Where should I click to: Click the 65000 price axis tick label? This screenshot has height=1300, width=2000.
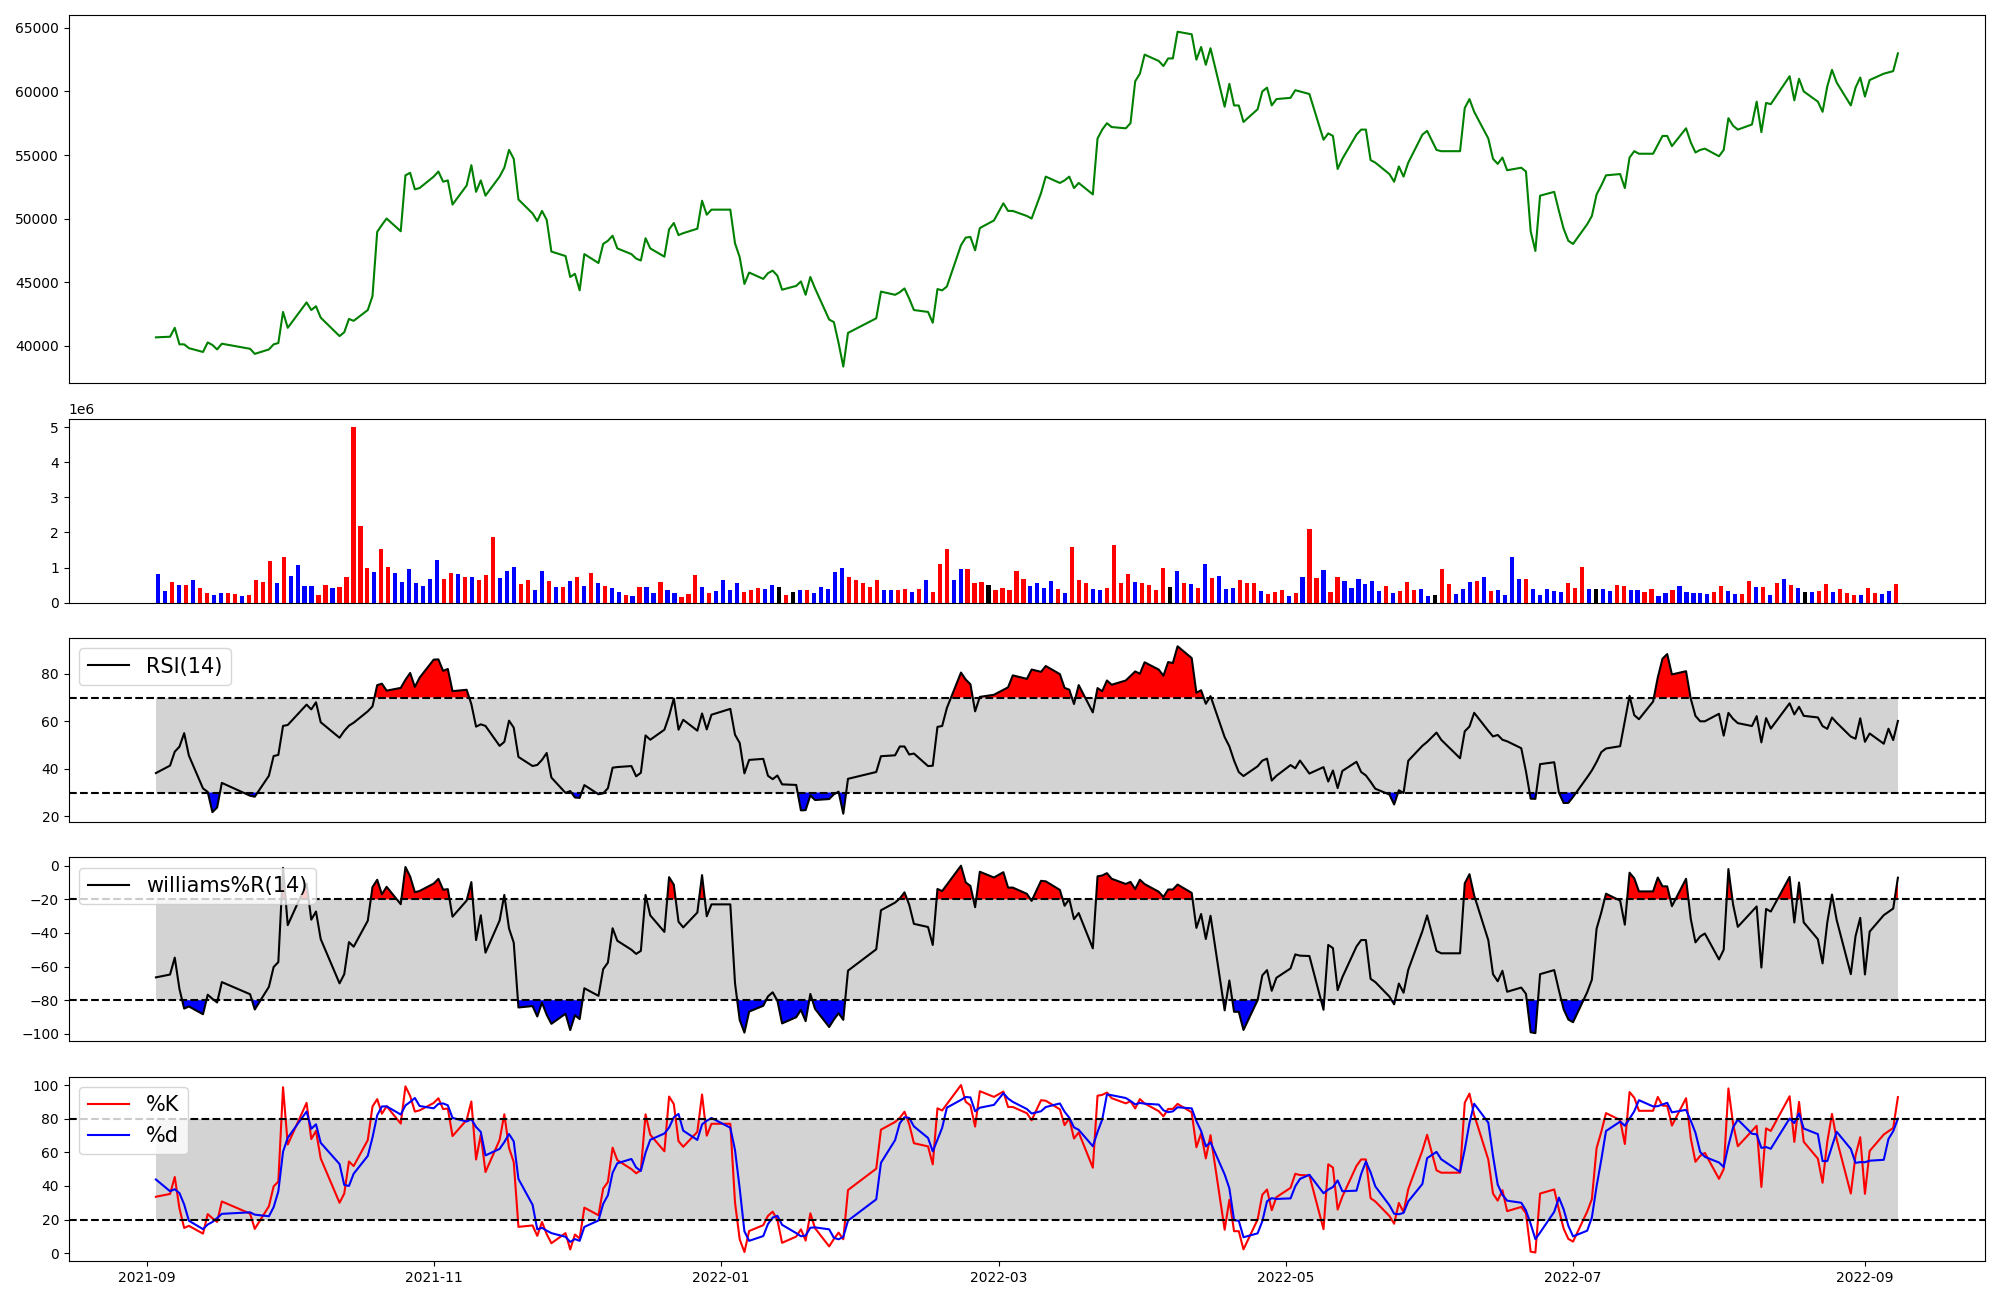[x=37, y=28]
